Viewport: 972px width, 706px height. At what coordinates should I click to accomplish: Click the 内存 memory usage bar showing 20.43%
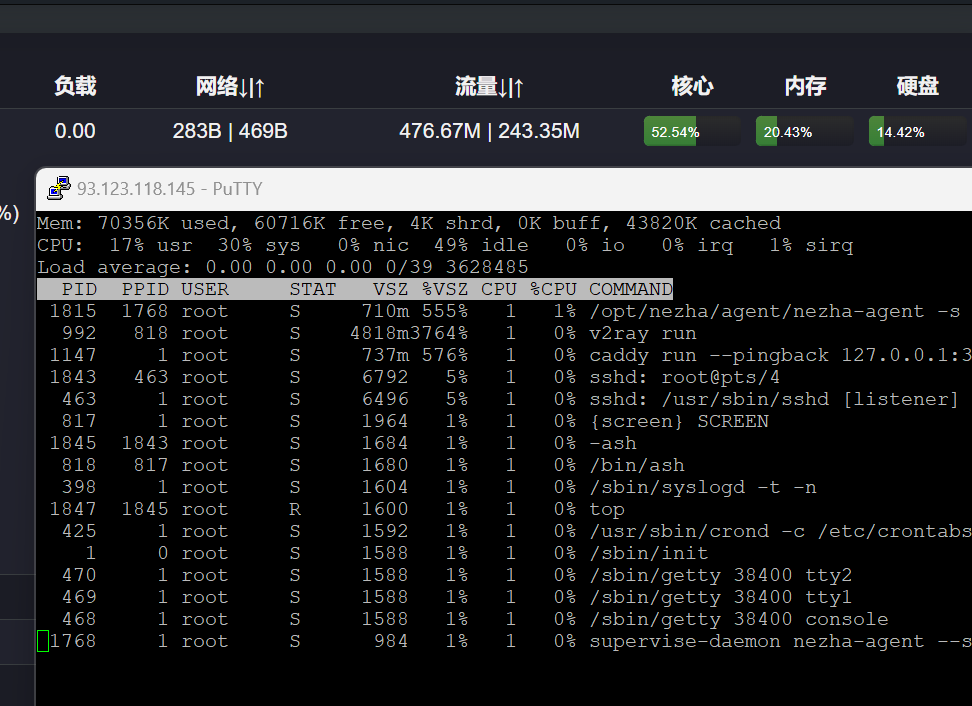pos(804,131)
